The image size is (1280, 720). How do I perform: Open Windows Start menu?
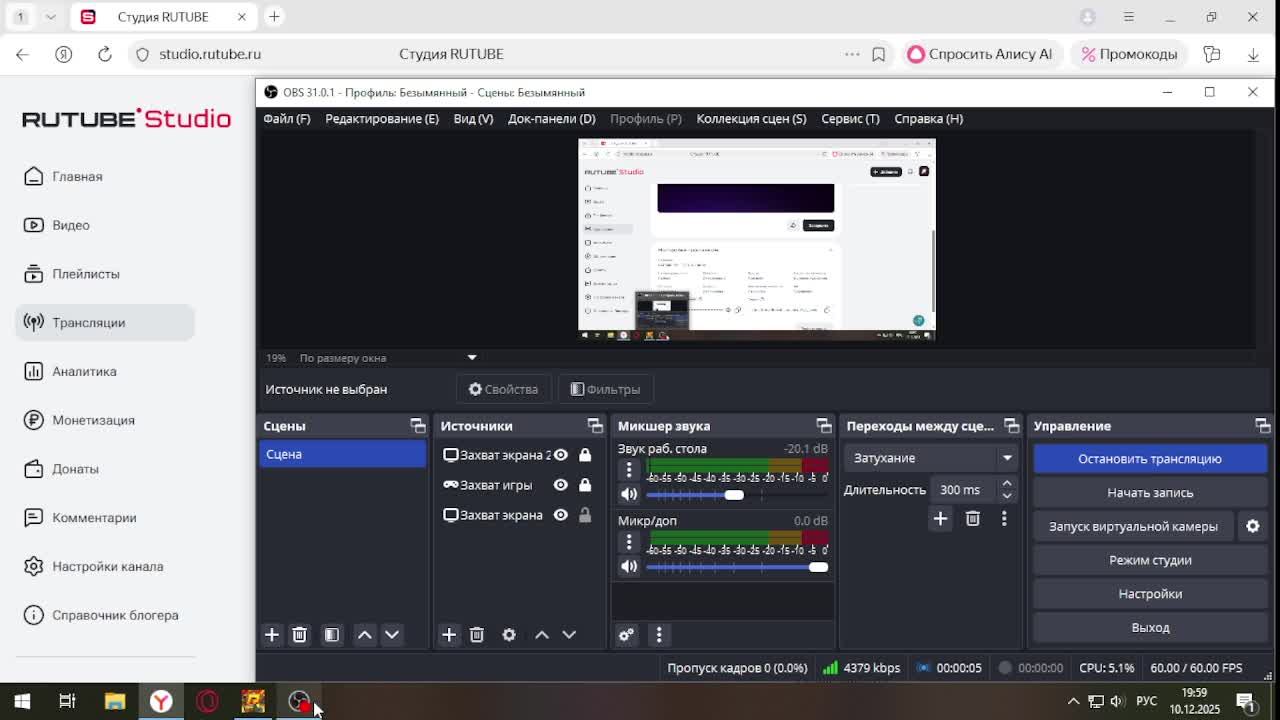22,701
